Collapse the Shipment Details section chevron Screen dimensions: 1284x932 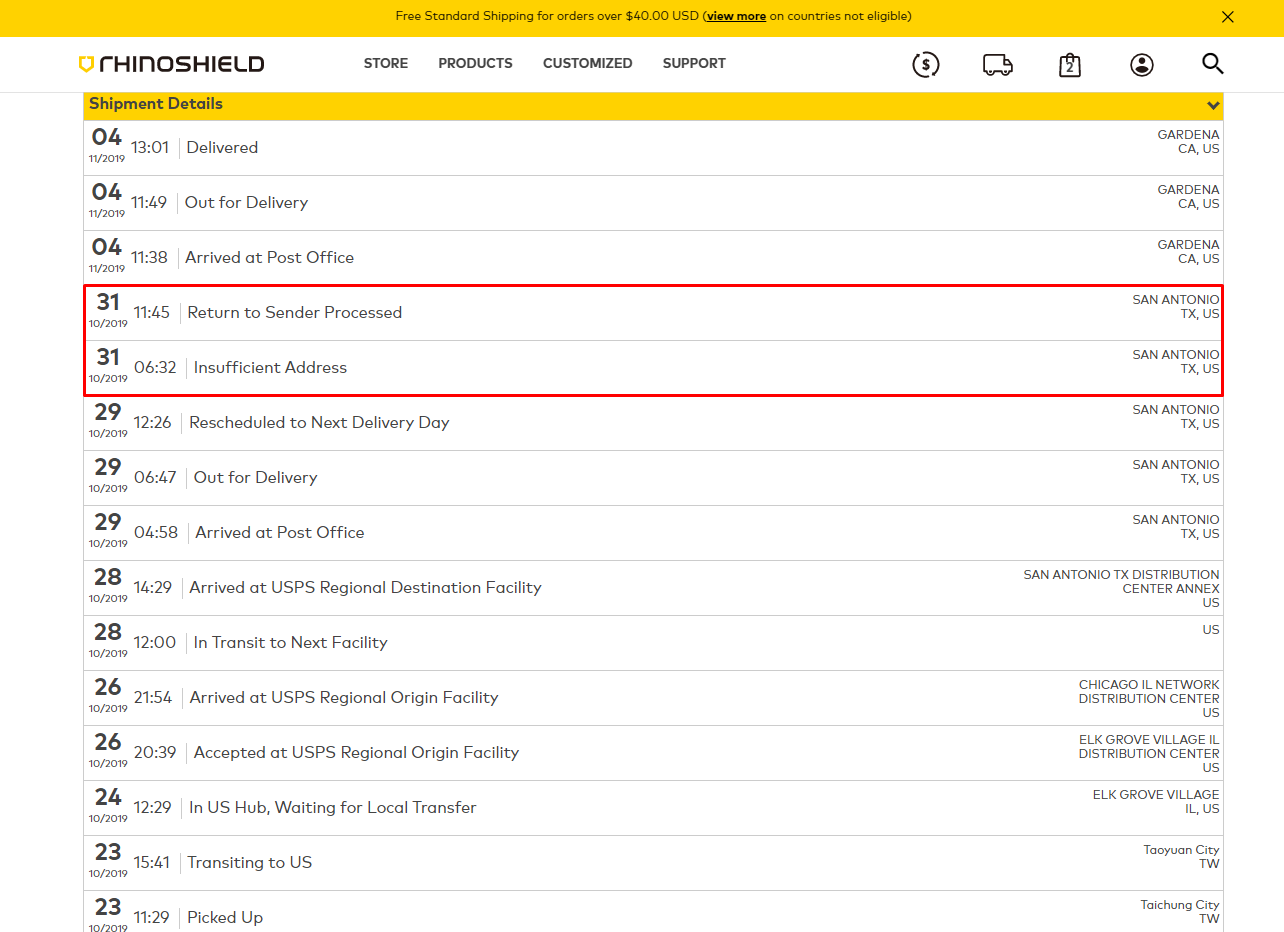(x=1213, y=105)
